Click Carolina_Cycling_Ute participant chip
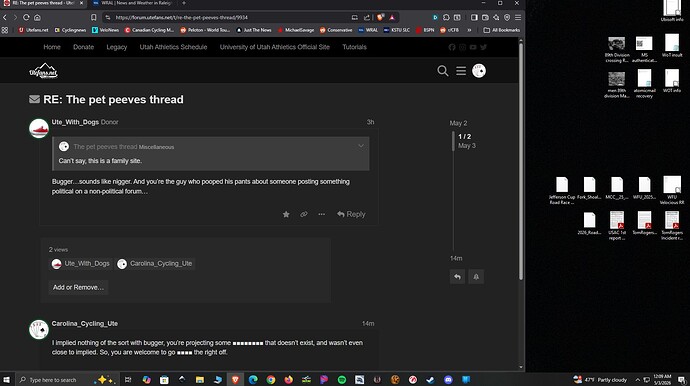Viewport: 690px width, 386px height. pos(155,264)
